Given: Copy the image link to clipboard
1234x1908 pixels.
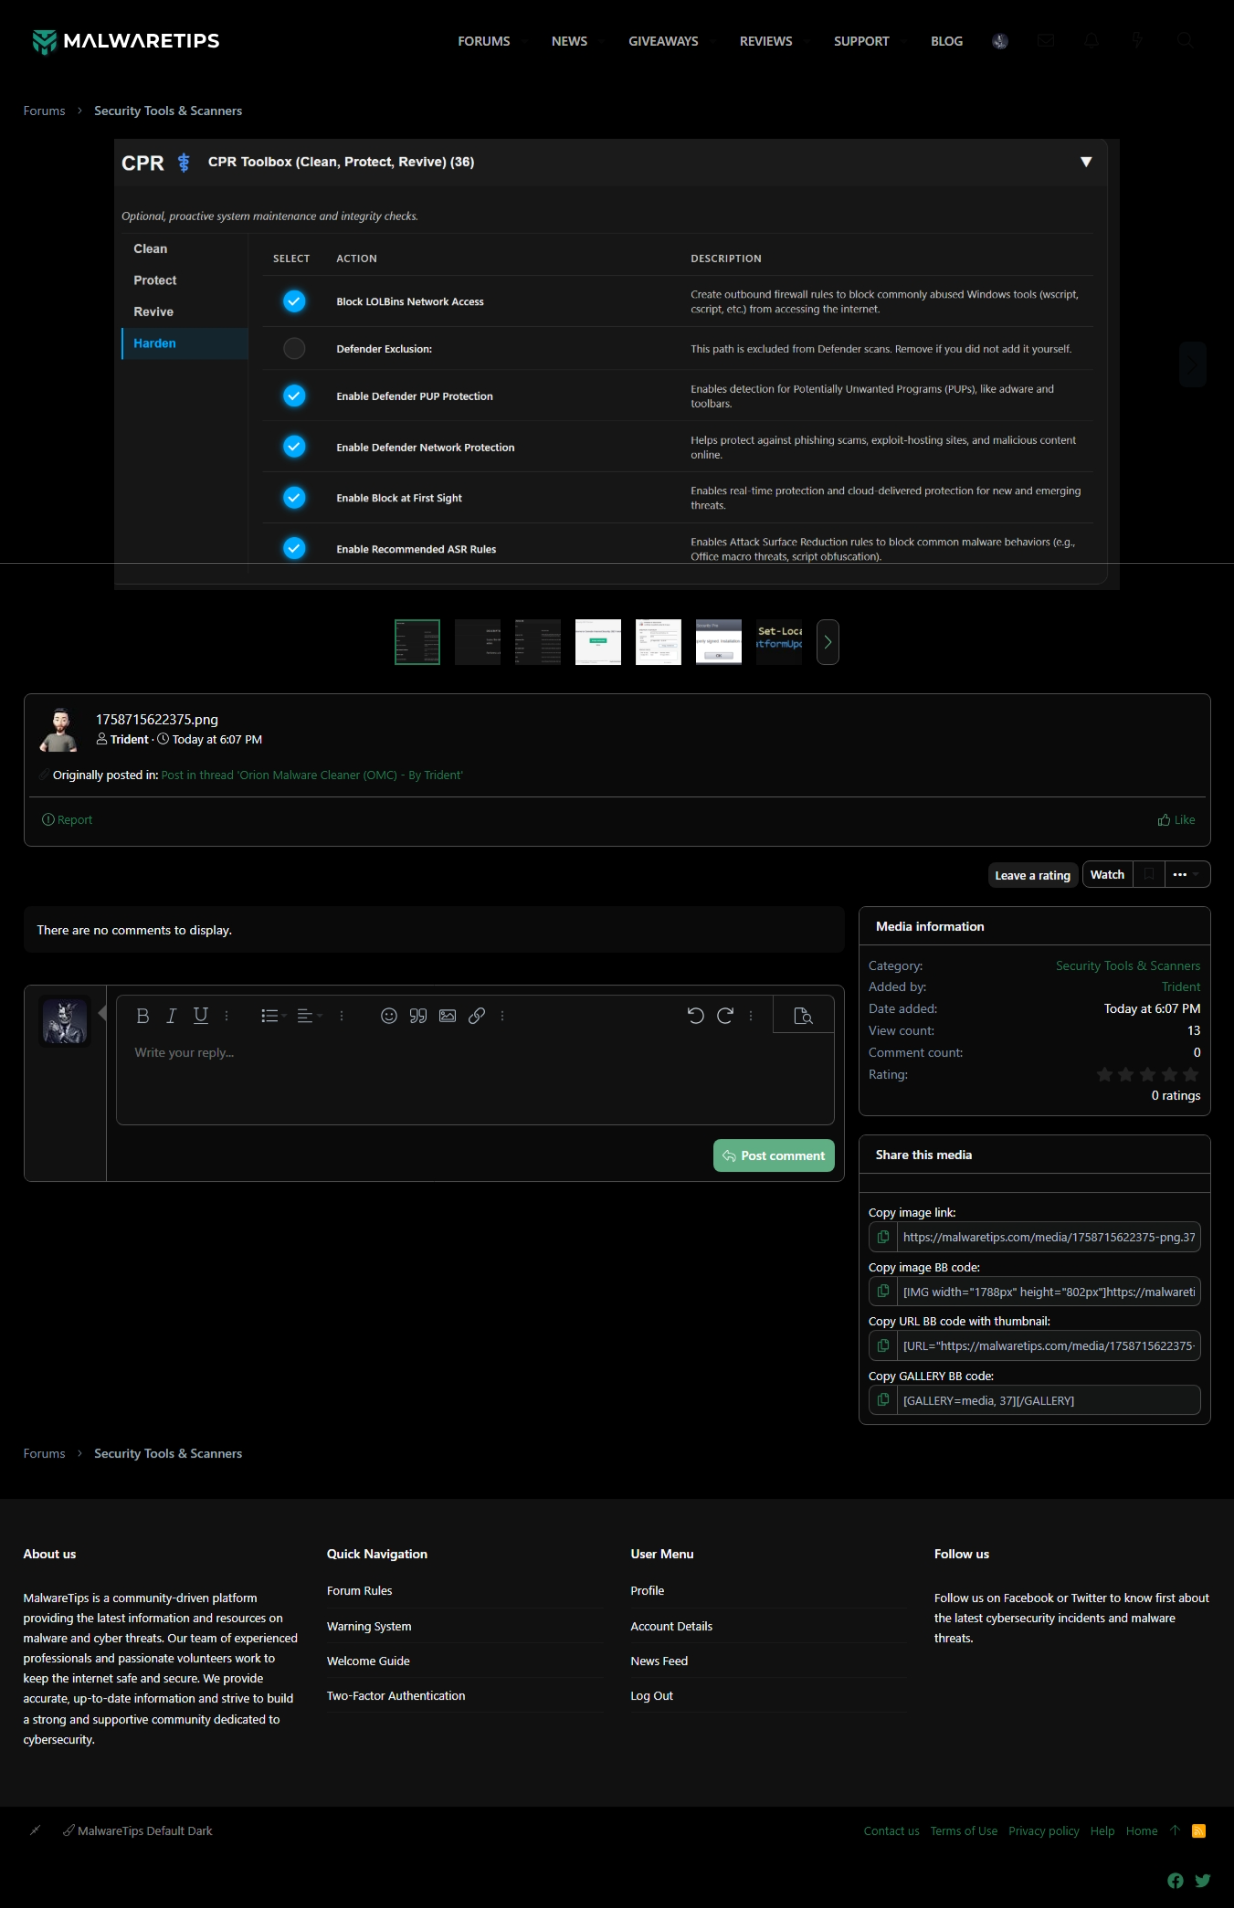Looking at the screenshot, I should click(883, 1238).
